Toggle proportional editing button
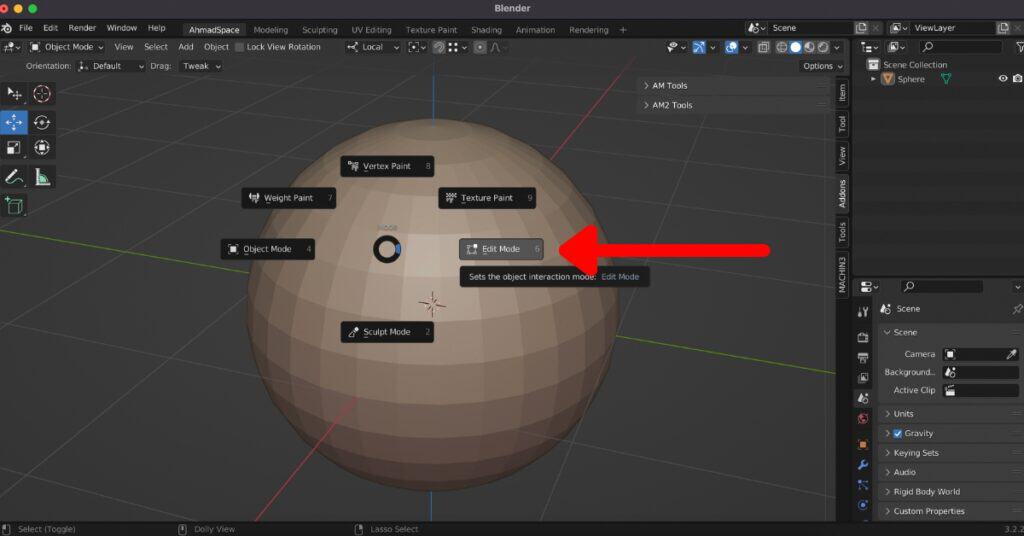The image size is (1024, 536). [x=480, y=47]
